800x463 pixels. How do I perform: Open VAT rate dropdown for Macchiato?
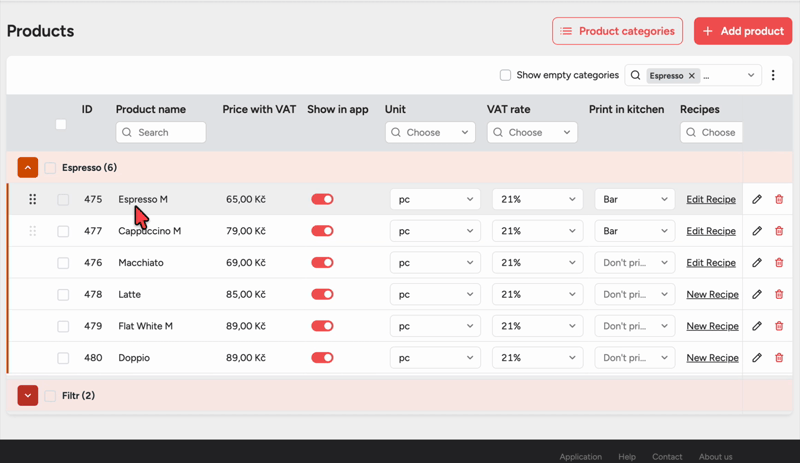coord(537,262)
